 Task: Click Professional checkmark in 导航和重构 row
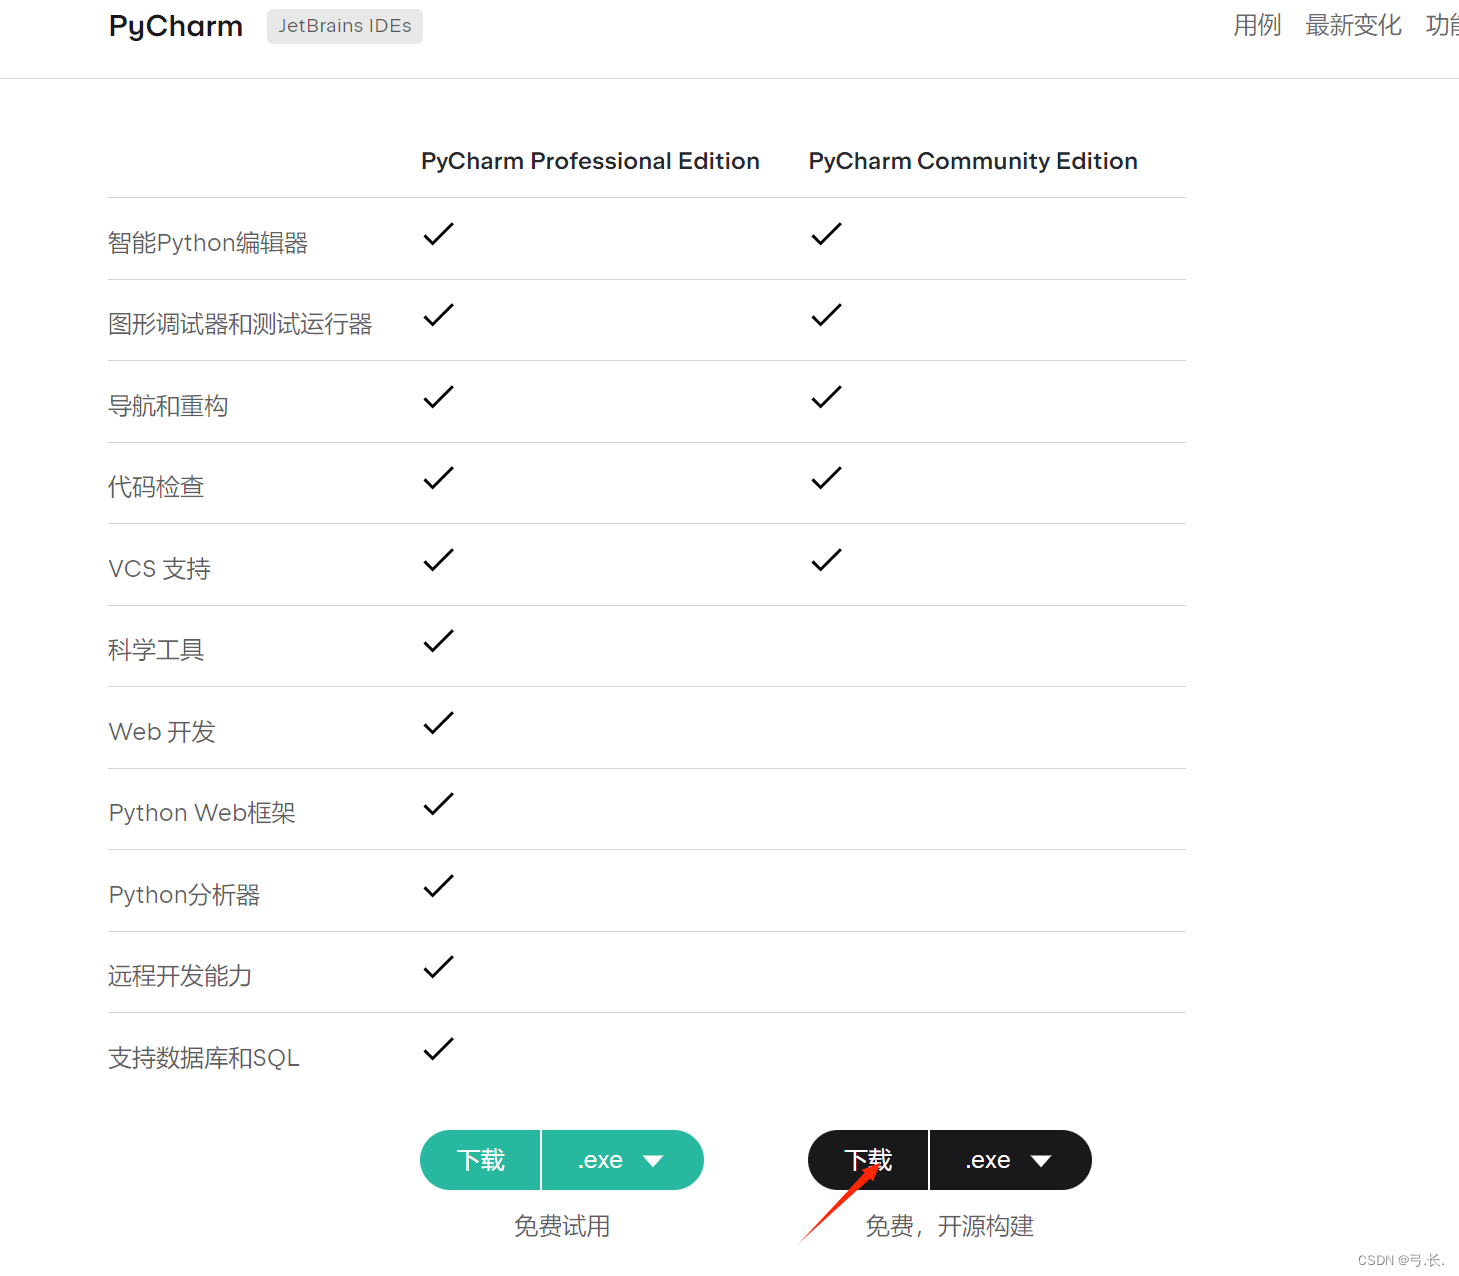[x=438, y=397]
